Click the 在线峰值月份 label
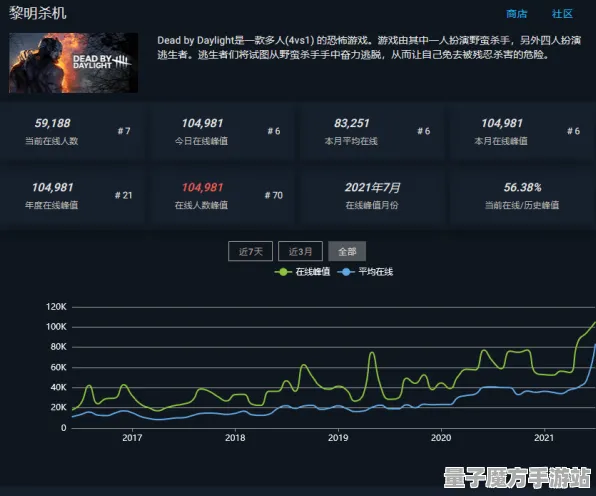The width and height of the screenshot is (596, 496). click(372, 205)
